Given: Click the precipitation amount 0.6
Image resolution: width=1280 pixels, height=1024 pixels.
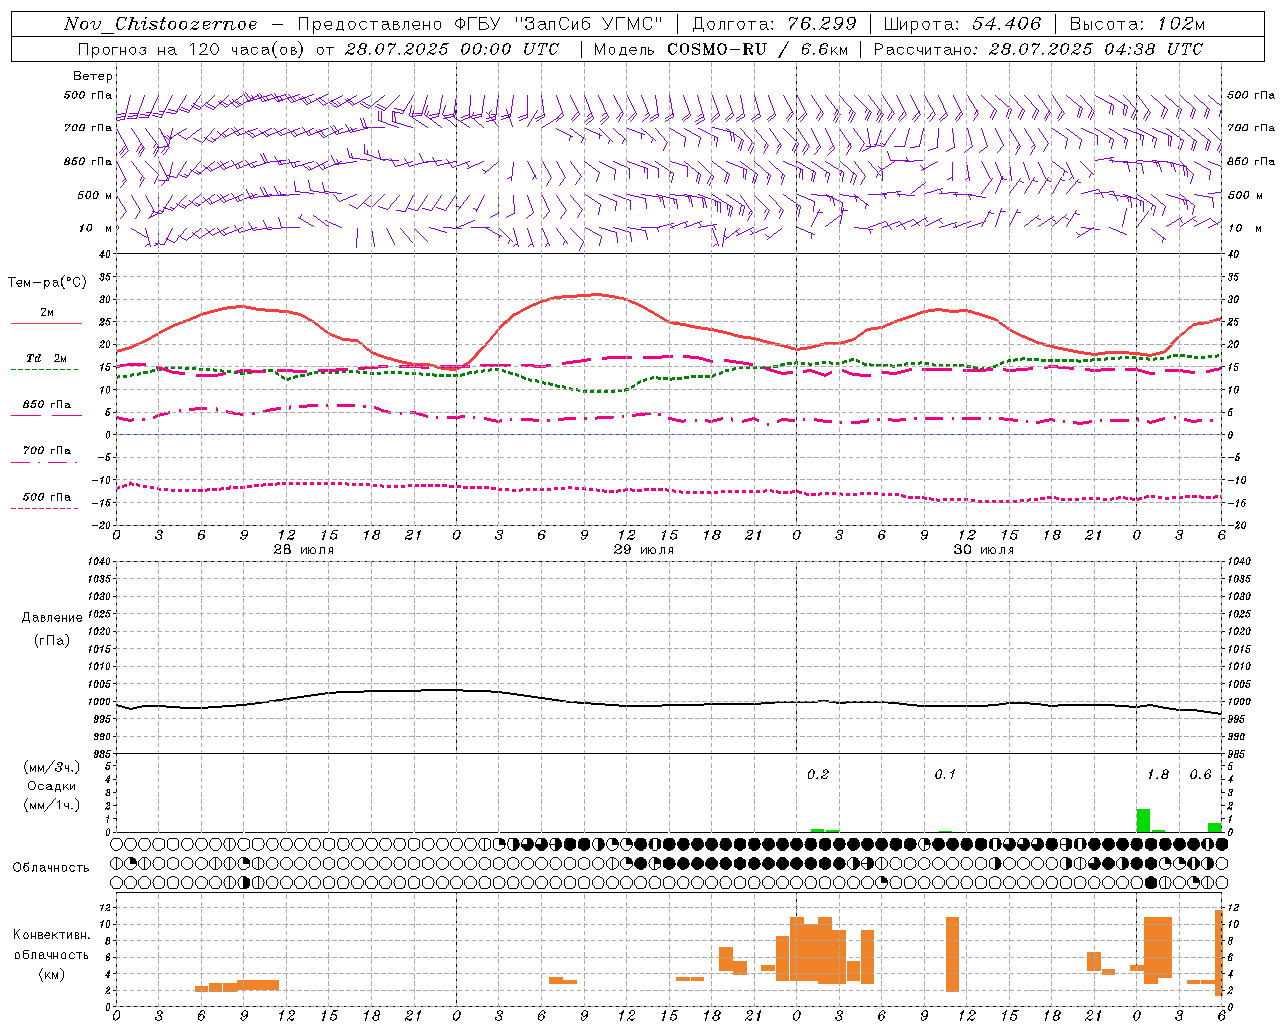Looking at the screenshot, I should coord(1200,774).
